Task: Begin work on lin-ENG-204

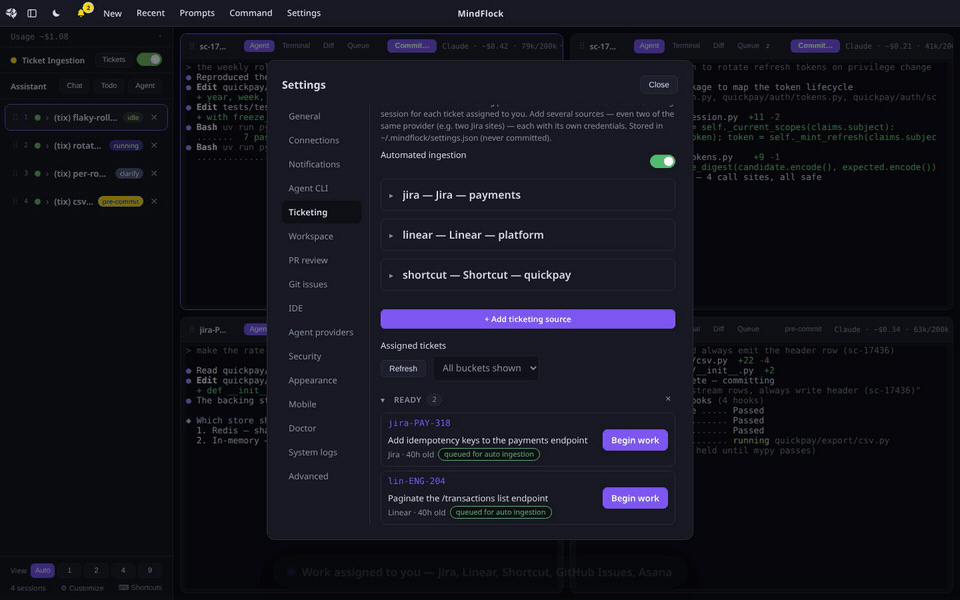Action: click(635, 498)
